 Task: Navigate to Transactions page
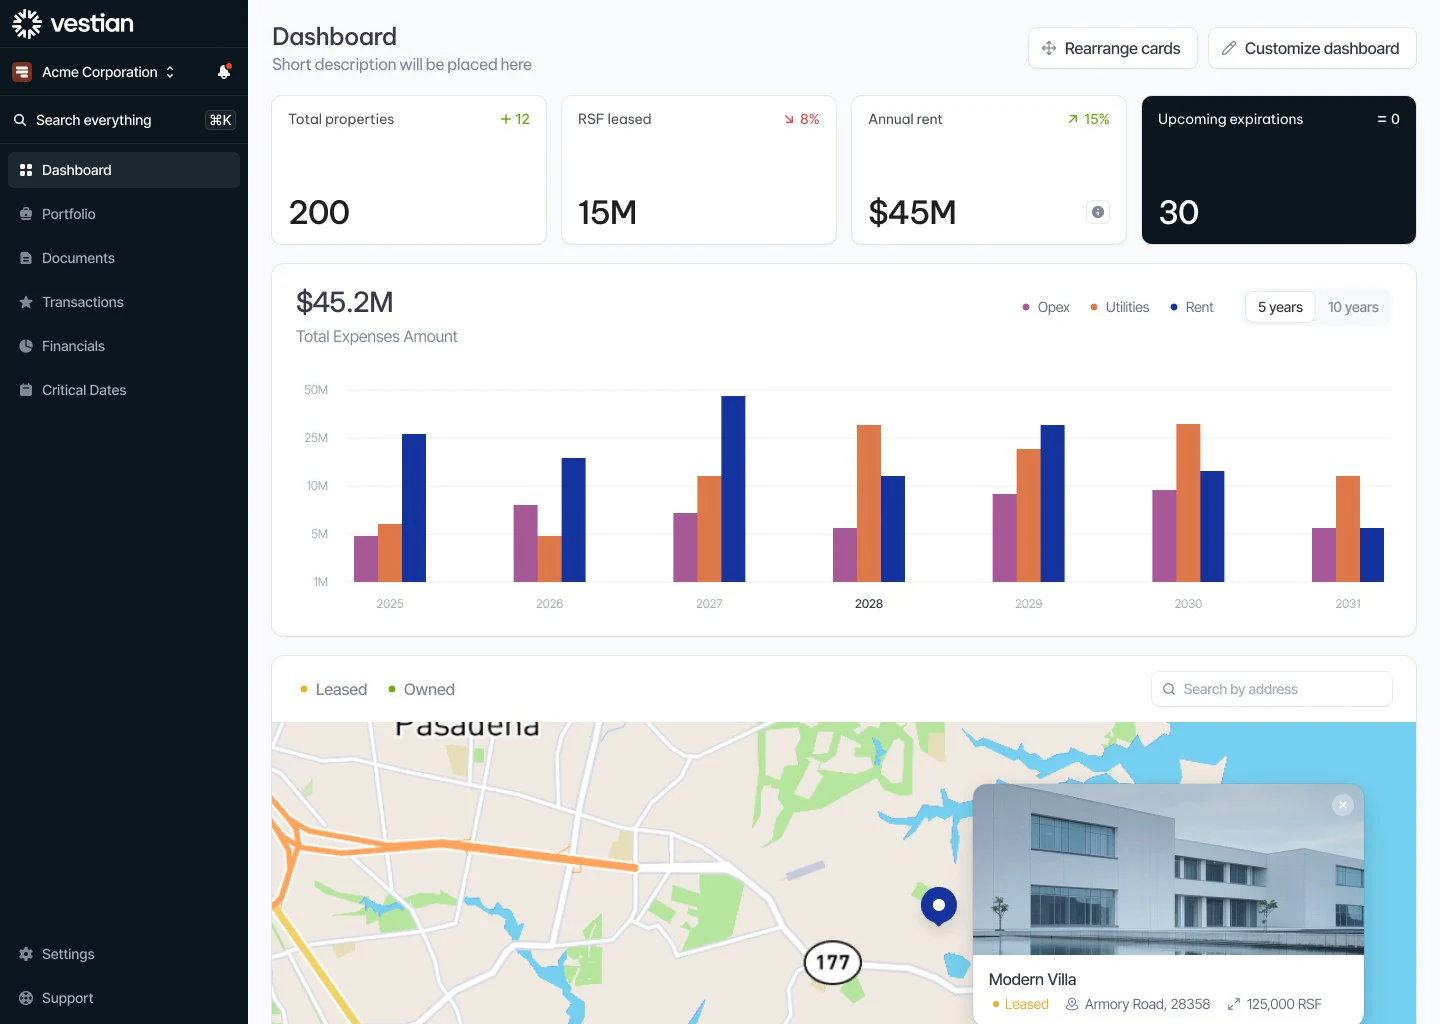point(124,302)
